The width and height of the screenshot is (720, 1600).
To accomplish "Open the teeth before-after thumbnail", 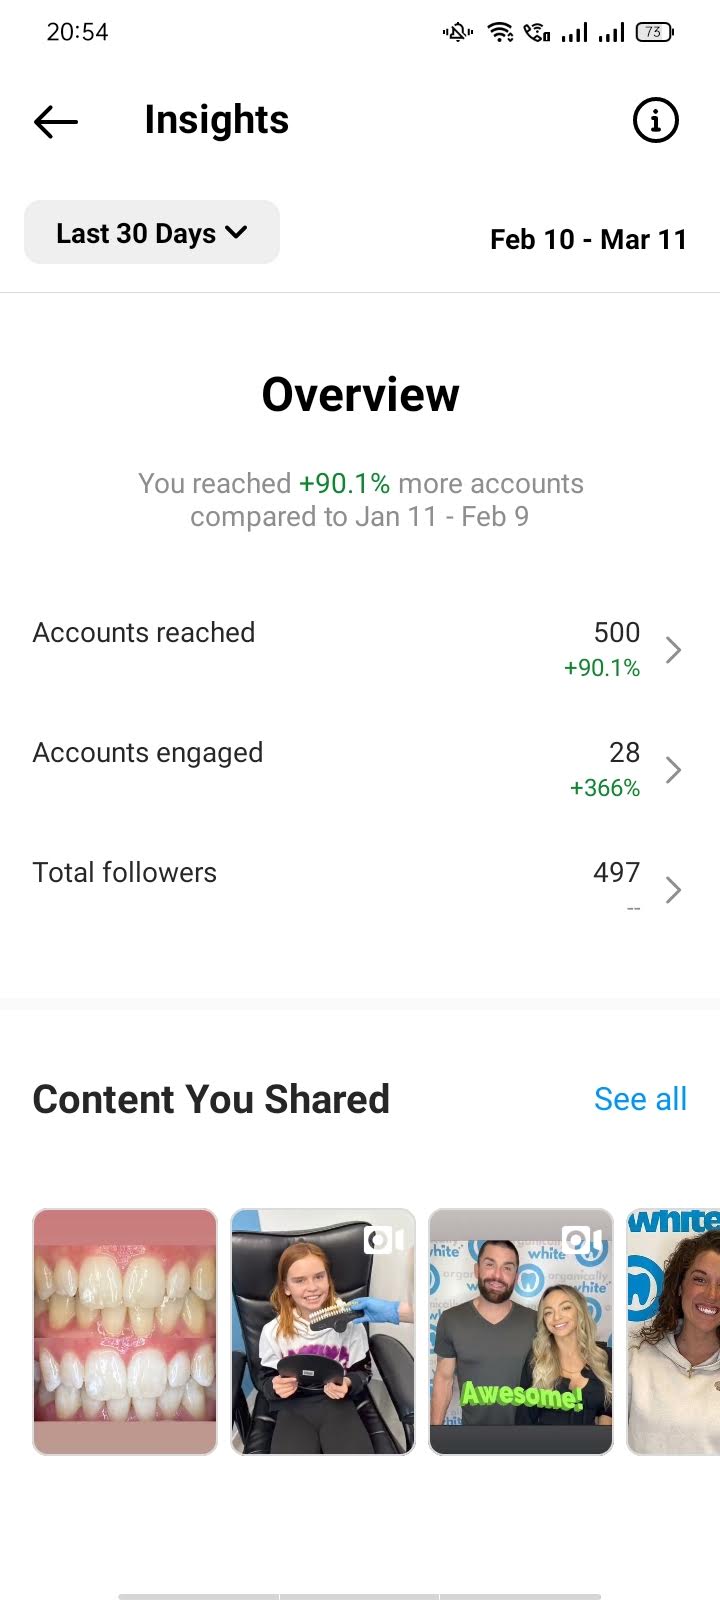I will (125, 1332).
